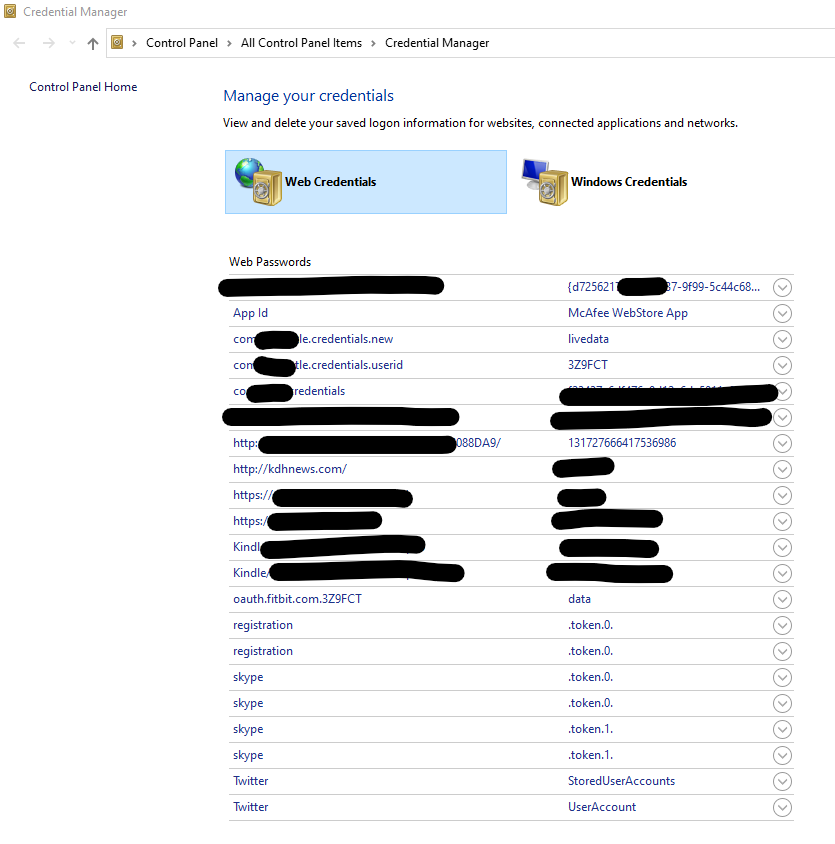
Task: Click McAfee WebStore App value
Action: pos(628,313)
